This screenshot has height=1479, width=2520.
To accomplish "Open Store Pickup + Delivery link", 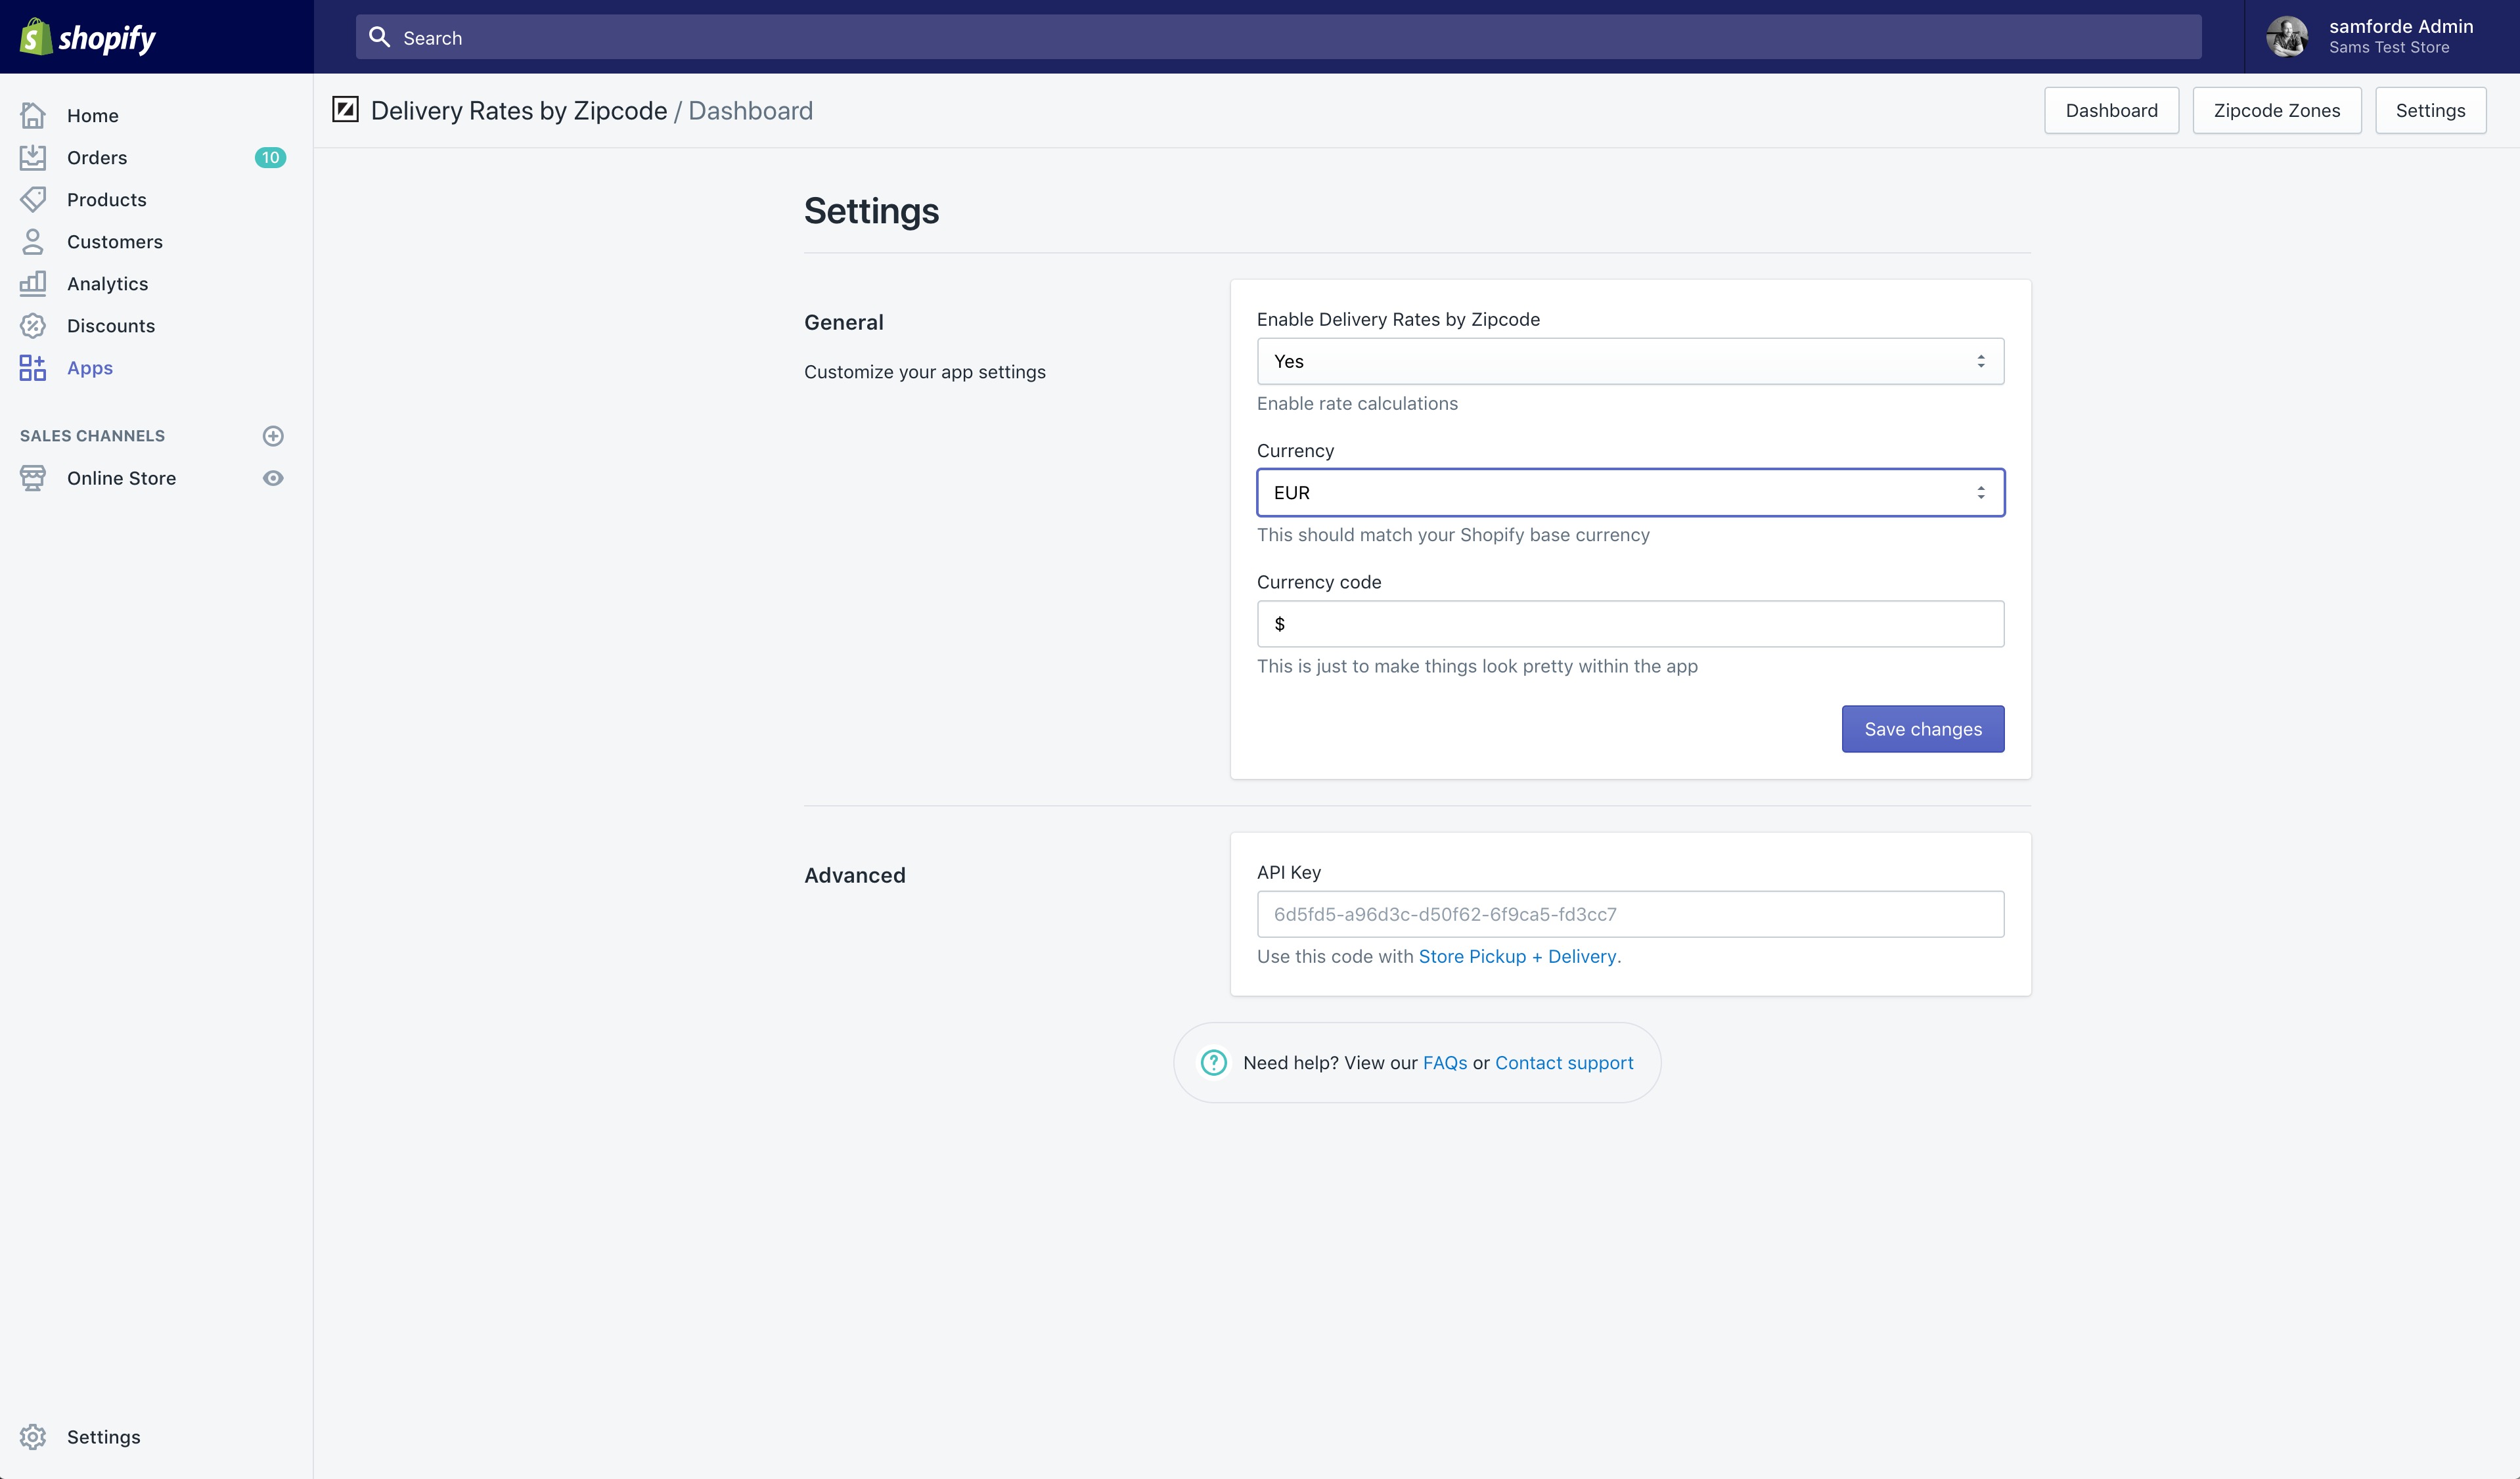I will (1517, 956).
